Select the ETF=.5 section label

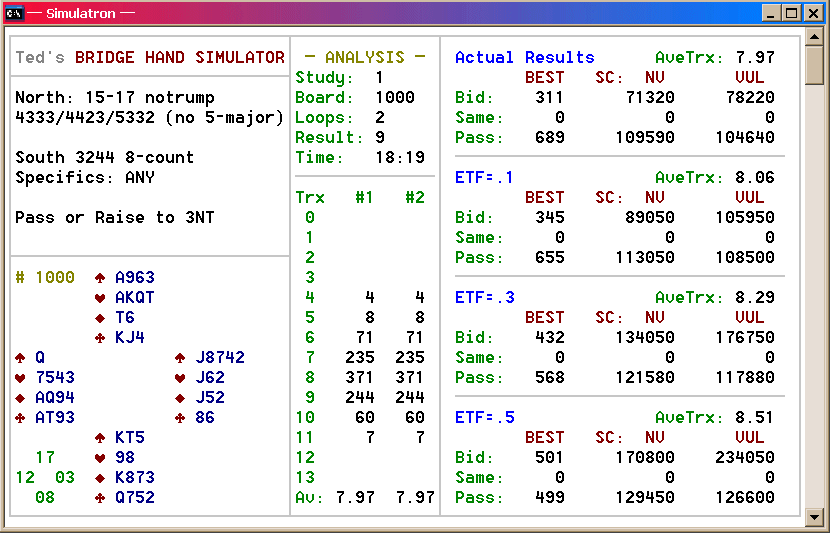point(484,418)
